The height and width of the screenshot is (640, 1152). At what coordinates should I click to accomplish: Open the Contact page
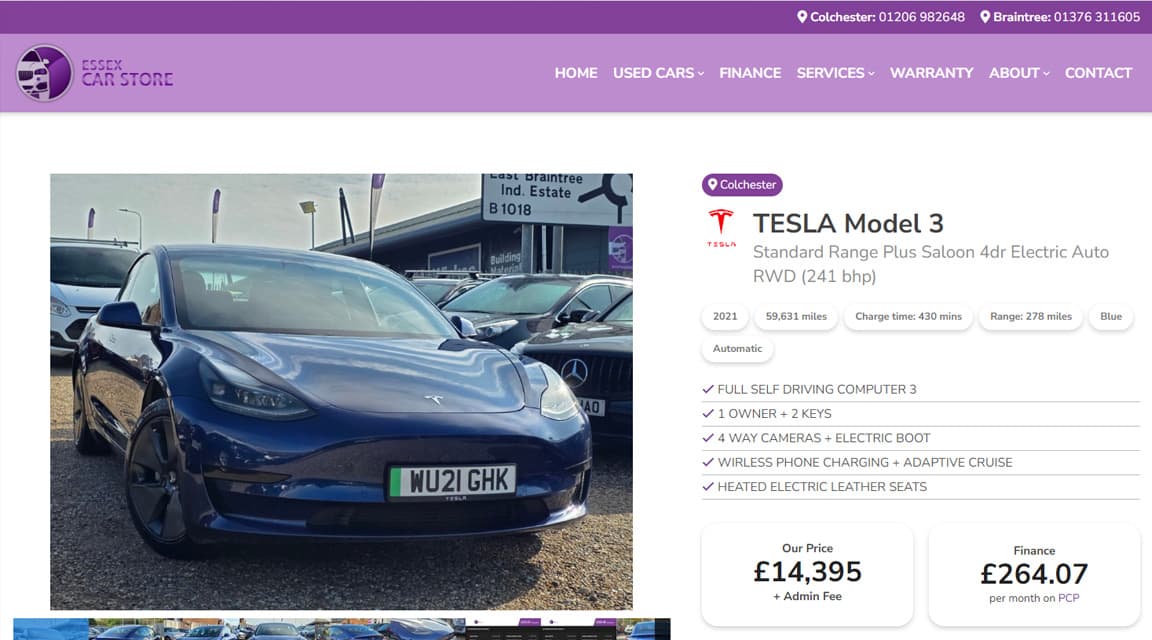pos(1098,73)
